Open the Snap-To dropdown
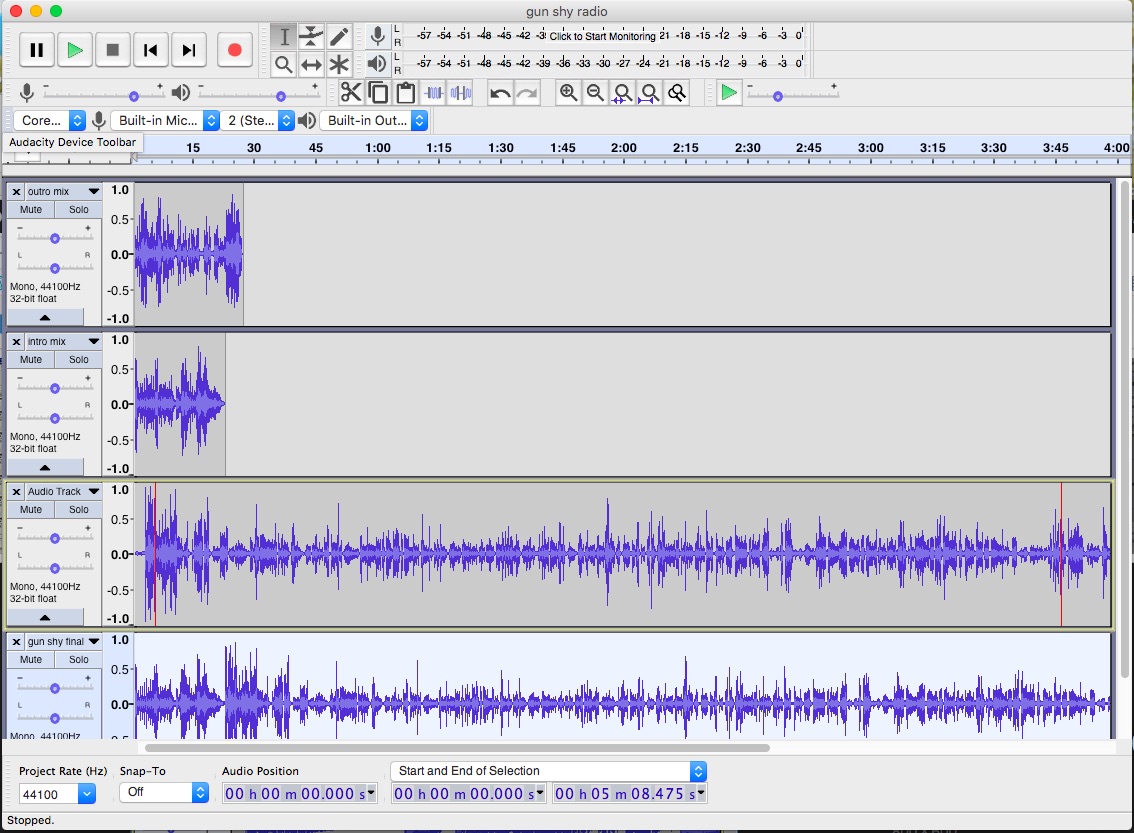Screen dimensions: 1134x833 [164, 792]
